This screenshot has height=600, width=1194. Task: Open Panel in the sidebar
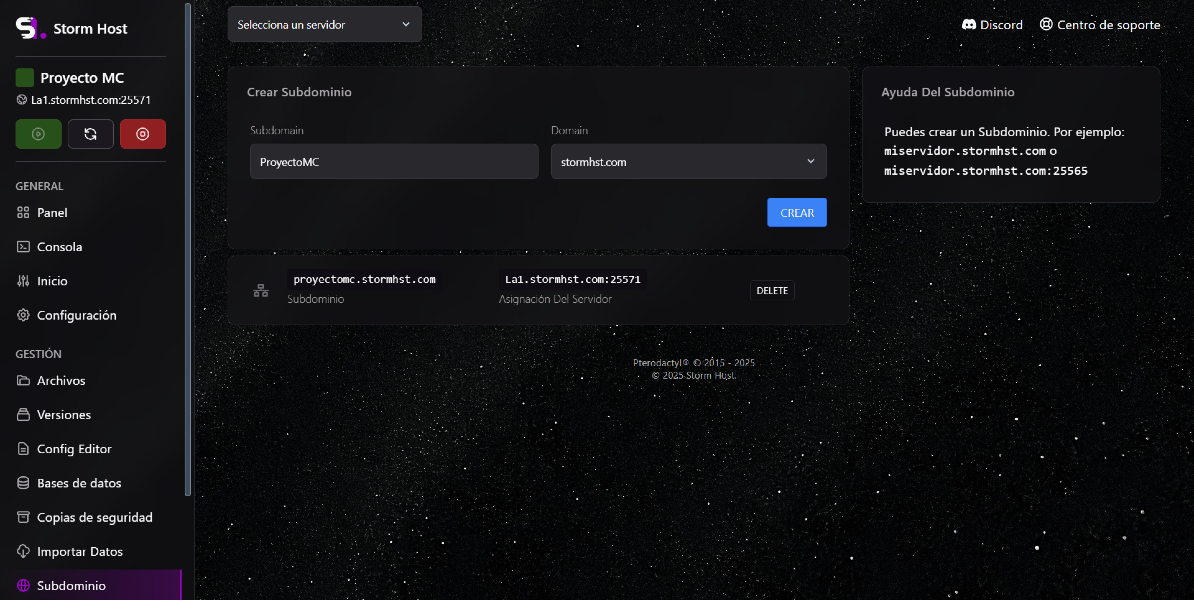click(52, 213)
